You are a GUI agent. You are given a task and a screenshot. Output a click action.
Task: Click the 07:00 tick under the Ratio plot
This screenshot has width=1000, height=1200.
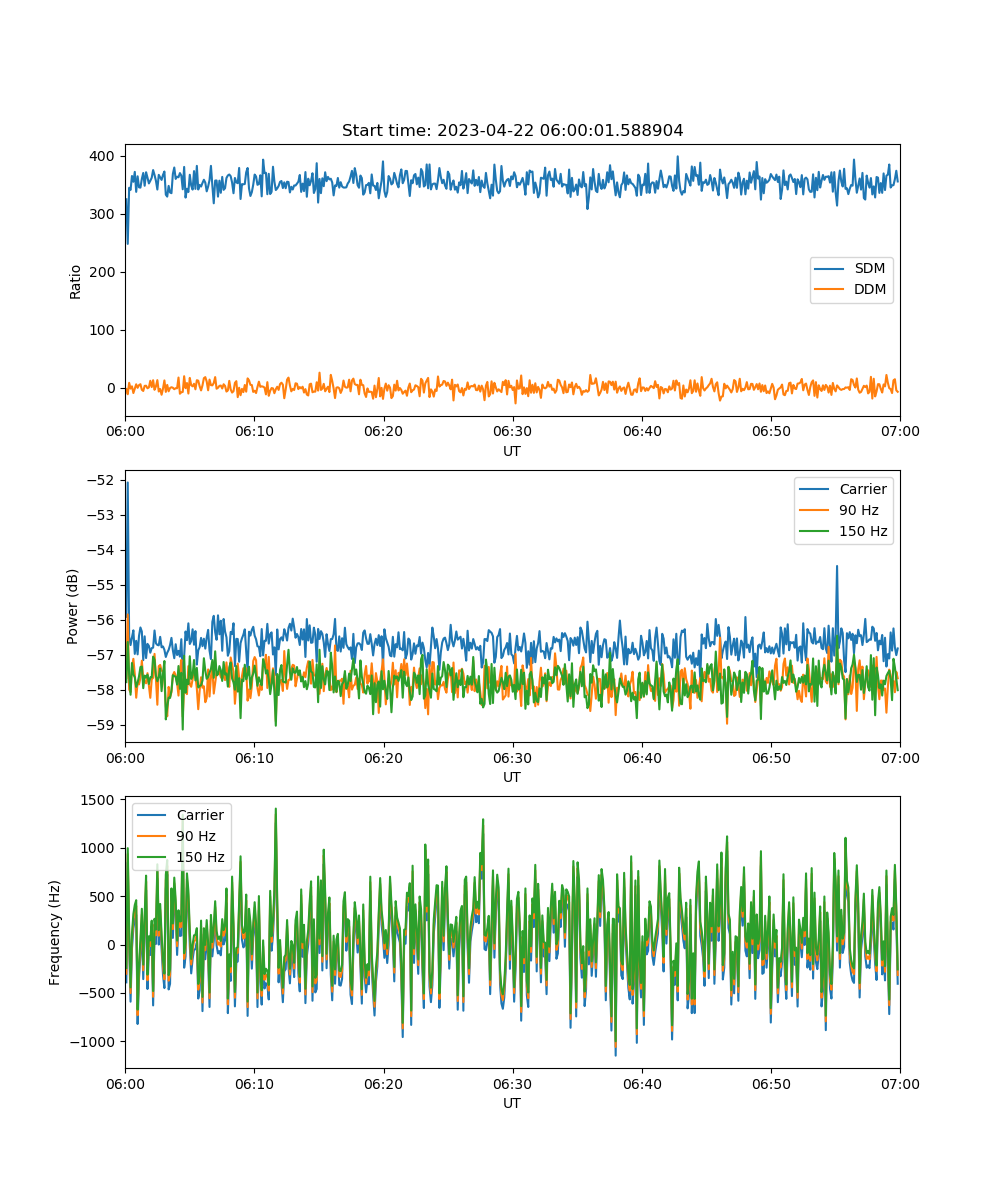[899, 431]
